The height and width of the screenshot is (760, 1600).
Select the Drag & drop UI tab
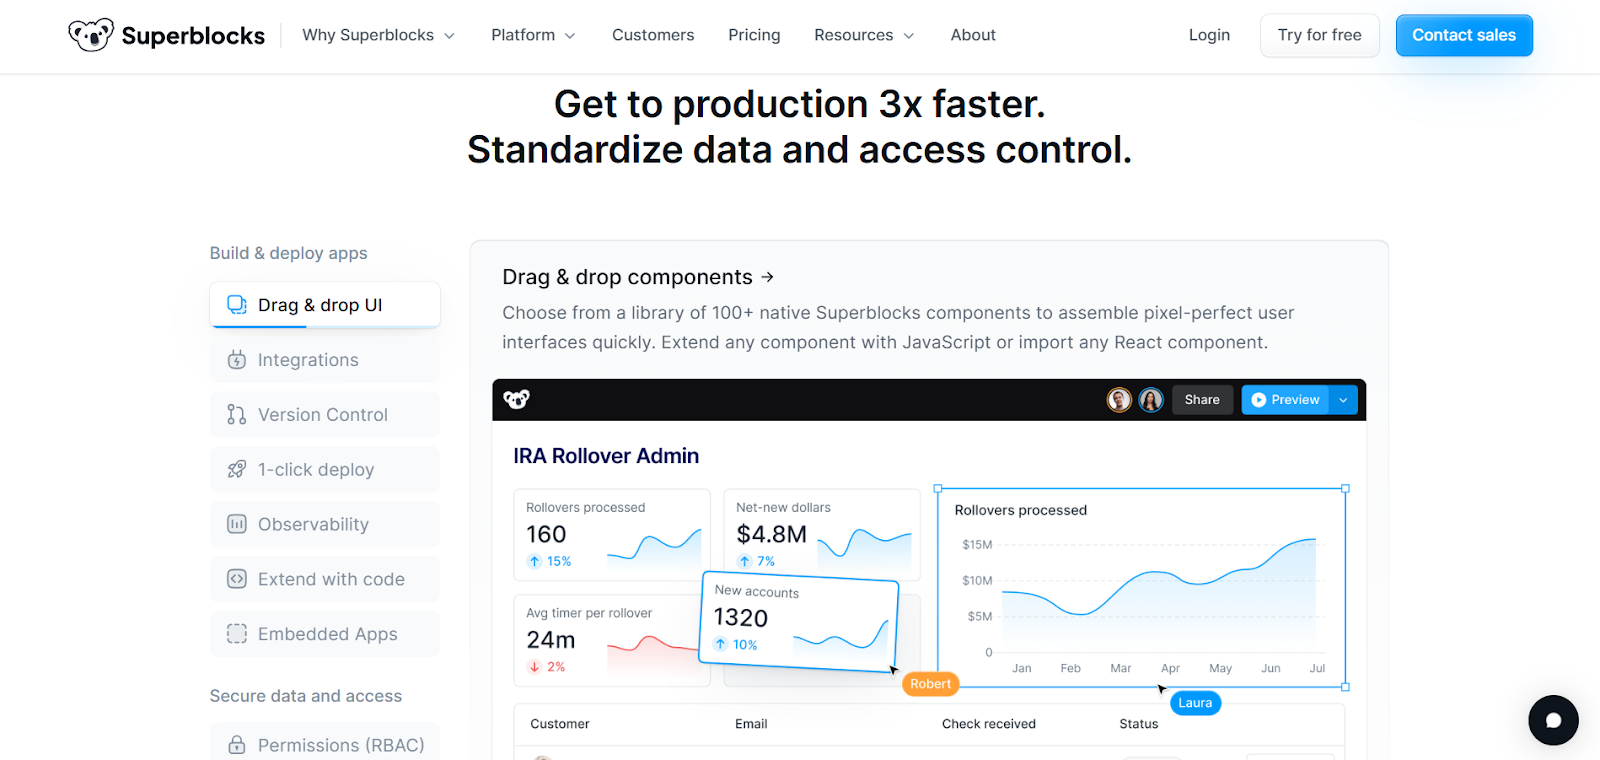click(x=325, y=305)
